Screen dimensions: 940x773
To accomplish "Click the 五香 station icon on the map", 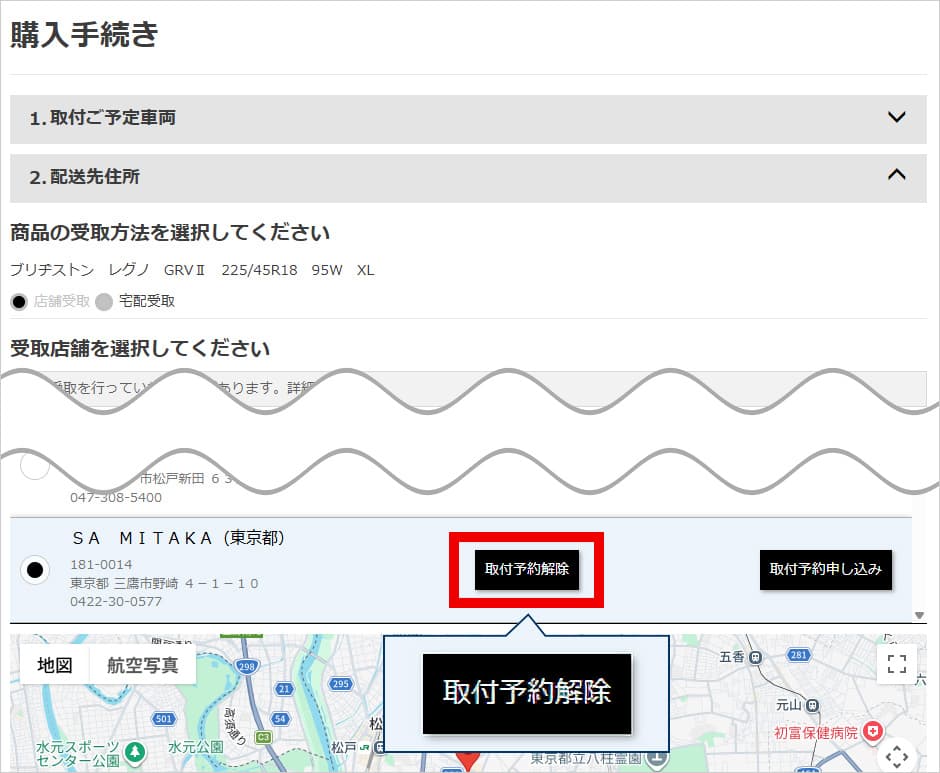I will [756, 658].
